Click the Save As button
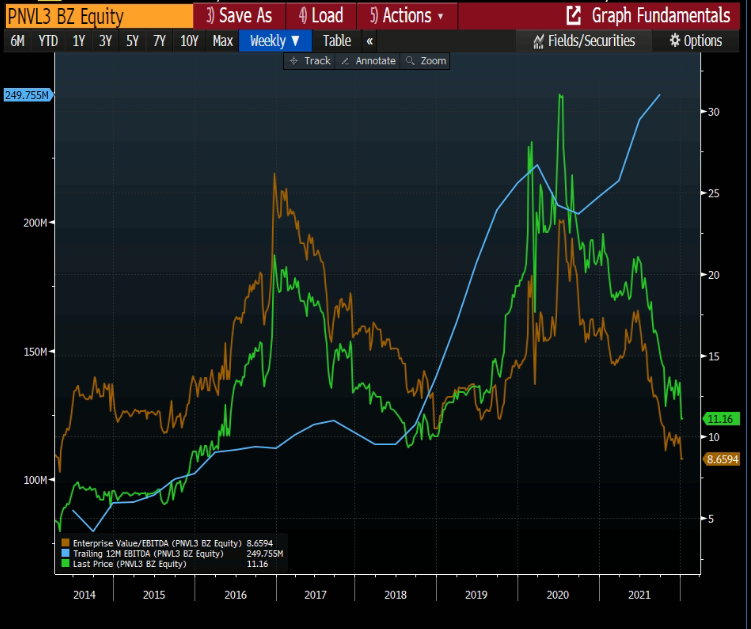 click(x=239, y=16)
